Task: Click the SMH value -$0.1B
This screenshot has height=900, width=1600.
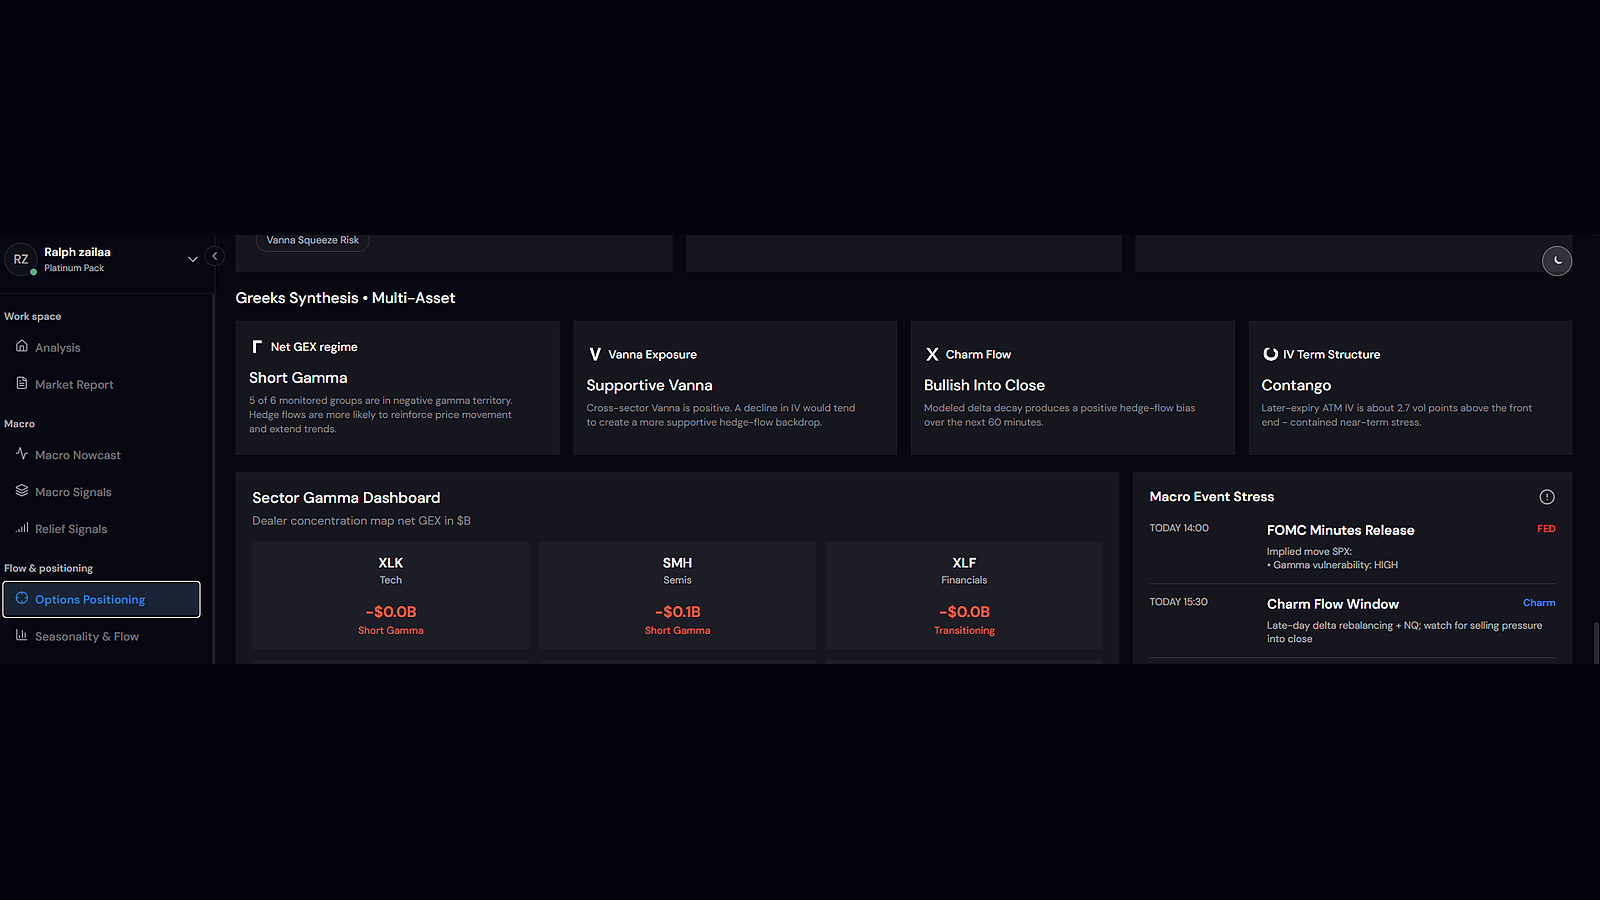Action: click(x=678, y=612)
